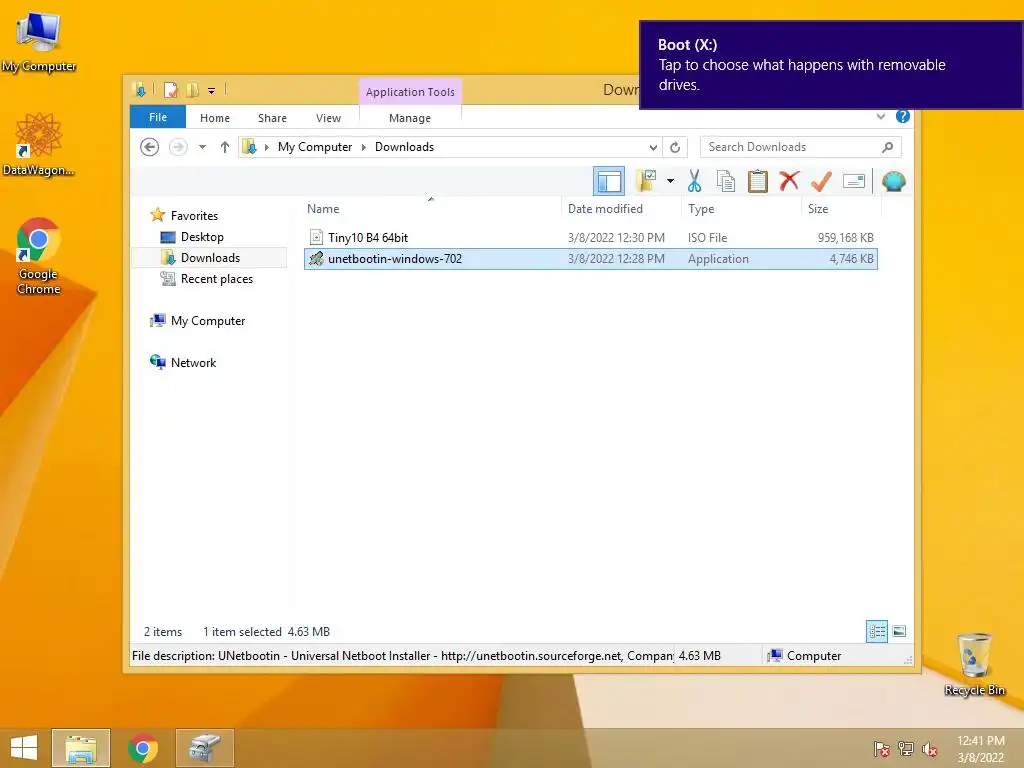Viewport: 1024px width, 768px height.
Task: Toggle the navigation pane layout button
Action: (x=609, y=181)
